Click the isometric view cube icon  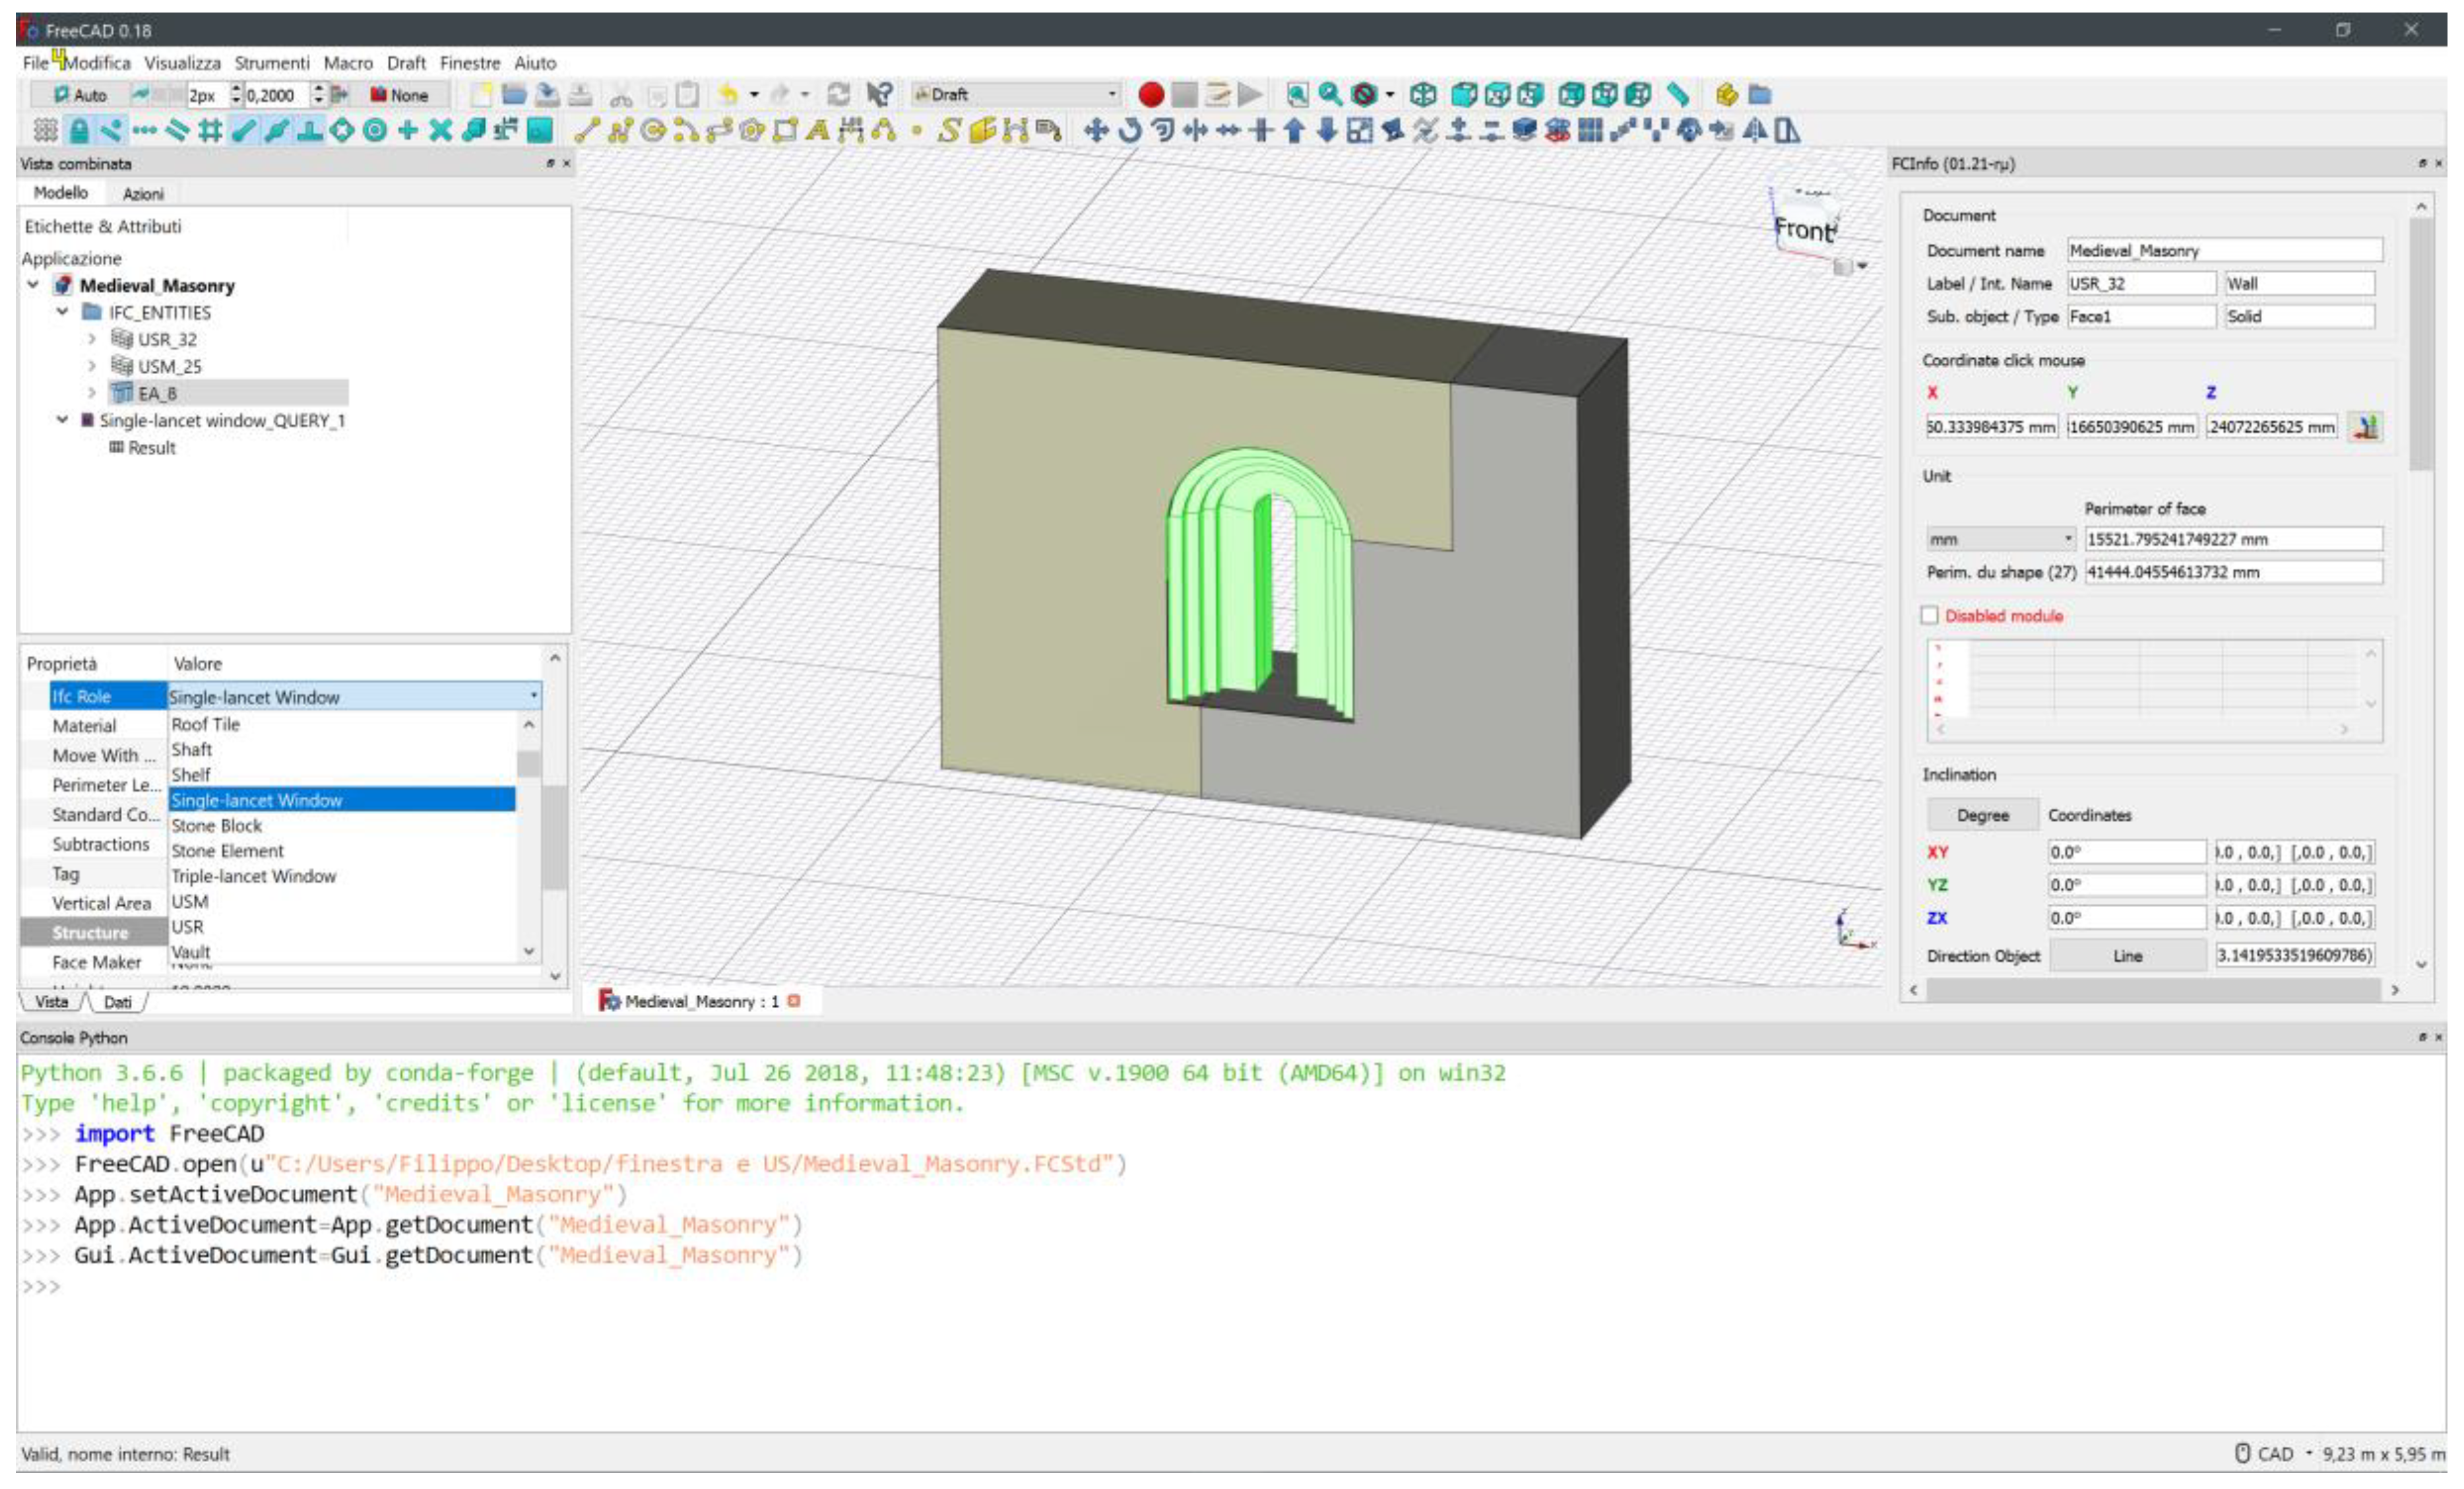(1423, 95)
